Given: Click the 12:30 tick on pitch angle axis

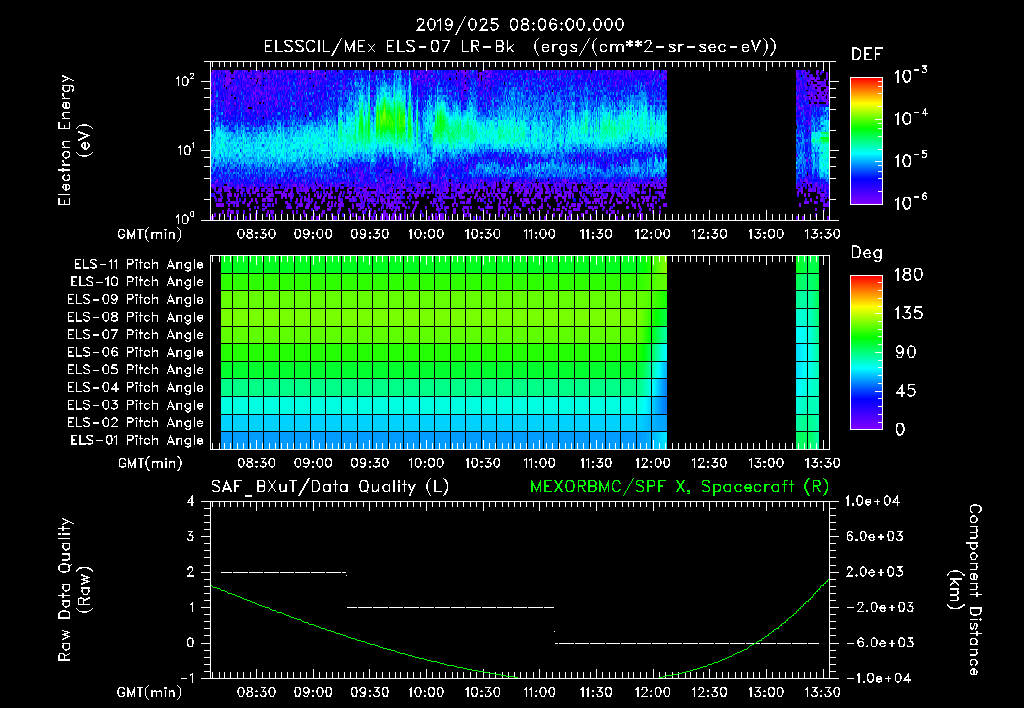Looking at the screenshot, I should coord(709,463).
